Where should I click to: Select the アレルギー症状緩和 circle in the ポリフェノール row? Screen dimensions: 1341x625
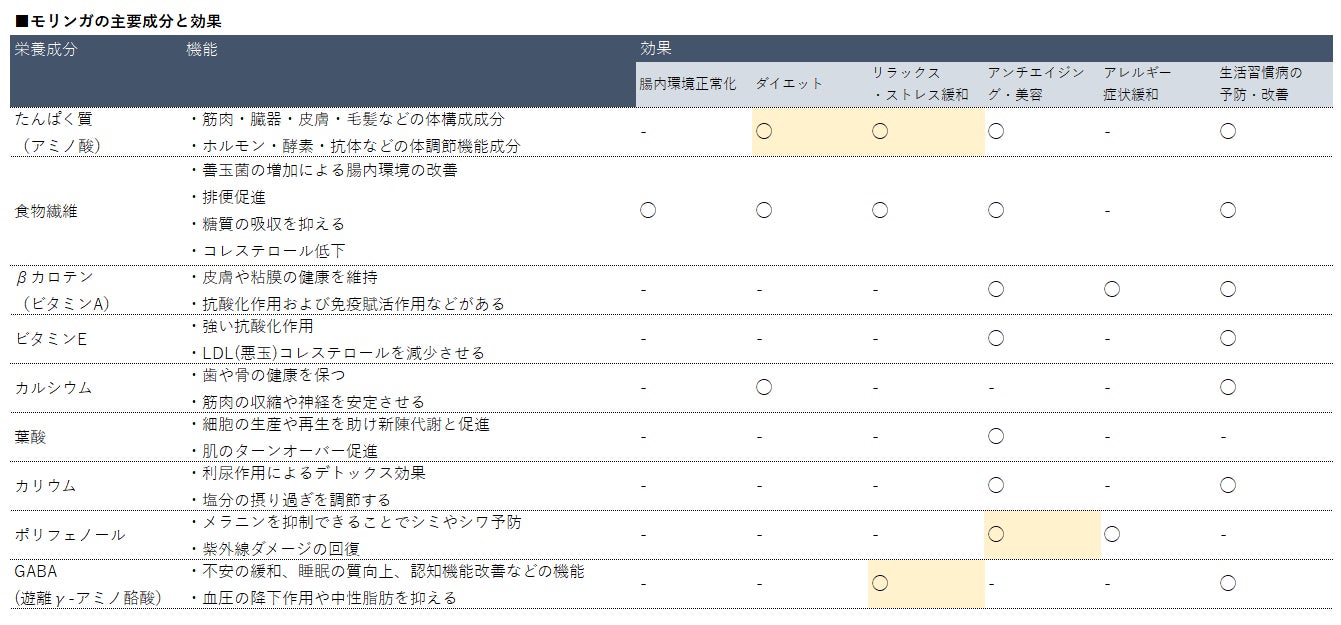click(x=1112, y=534)
